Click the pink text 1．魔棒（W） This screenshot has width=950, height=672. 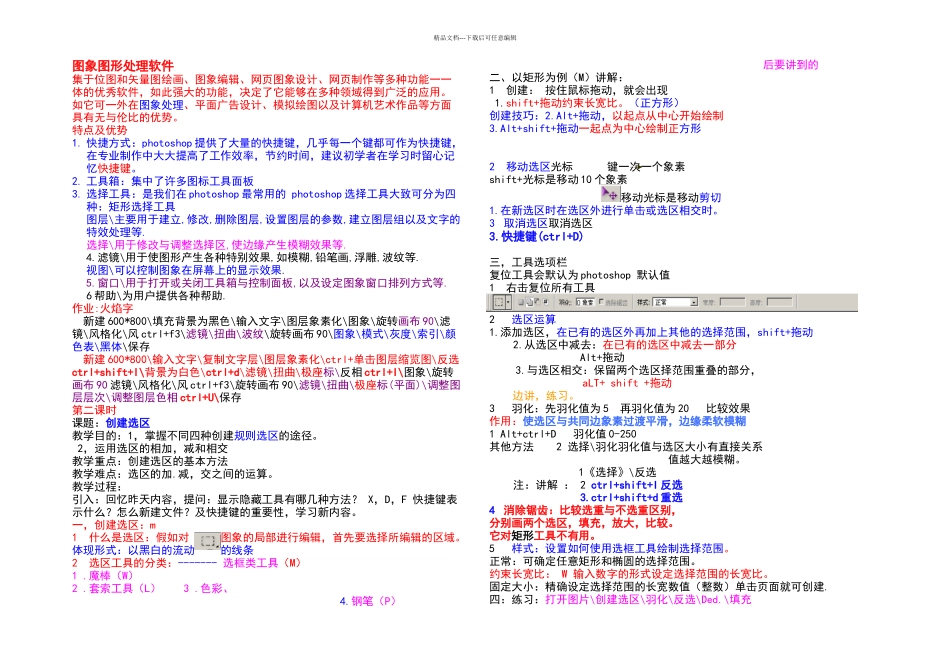coord(102,576)
